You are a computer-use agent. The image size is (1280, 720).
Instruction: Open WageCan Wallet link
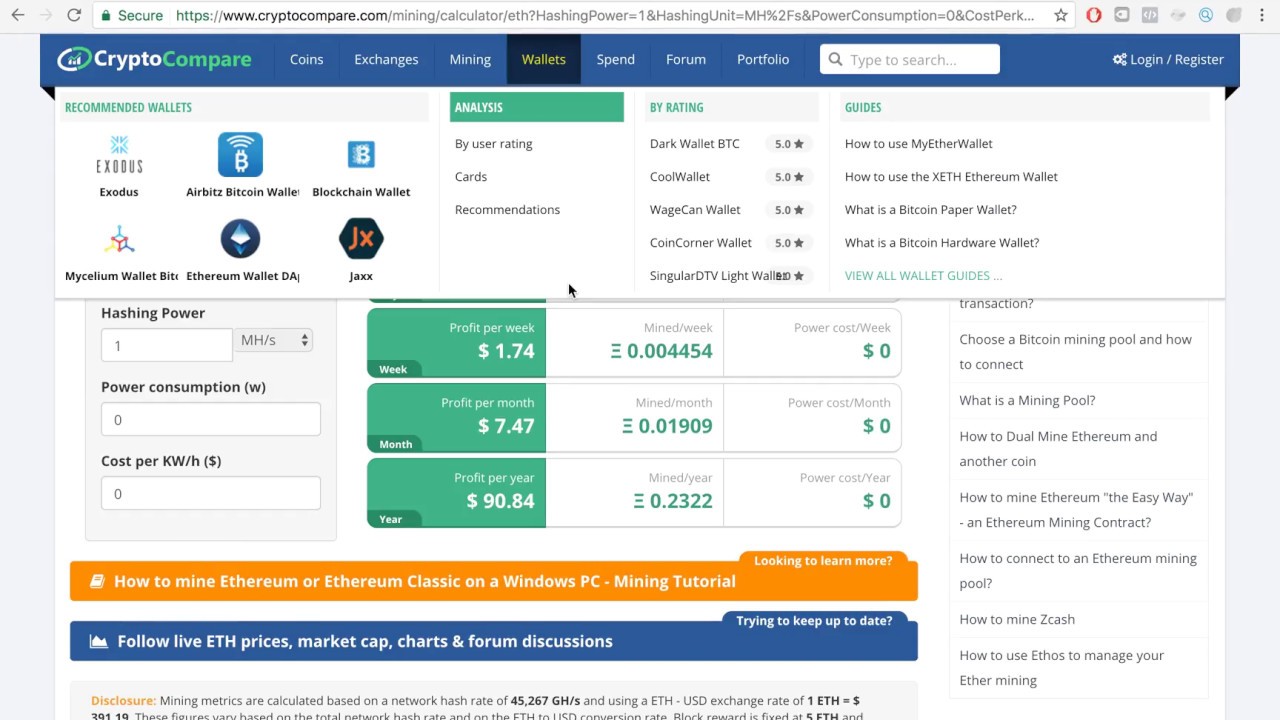[695, 209]
